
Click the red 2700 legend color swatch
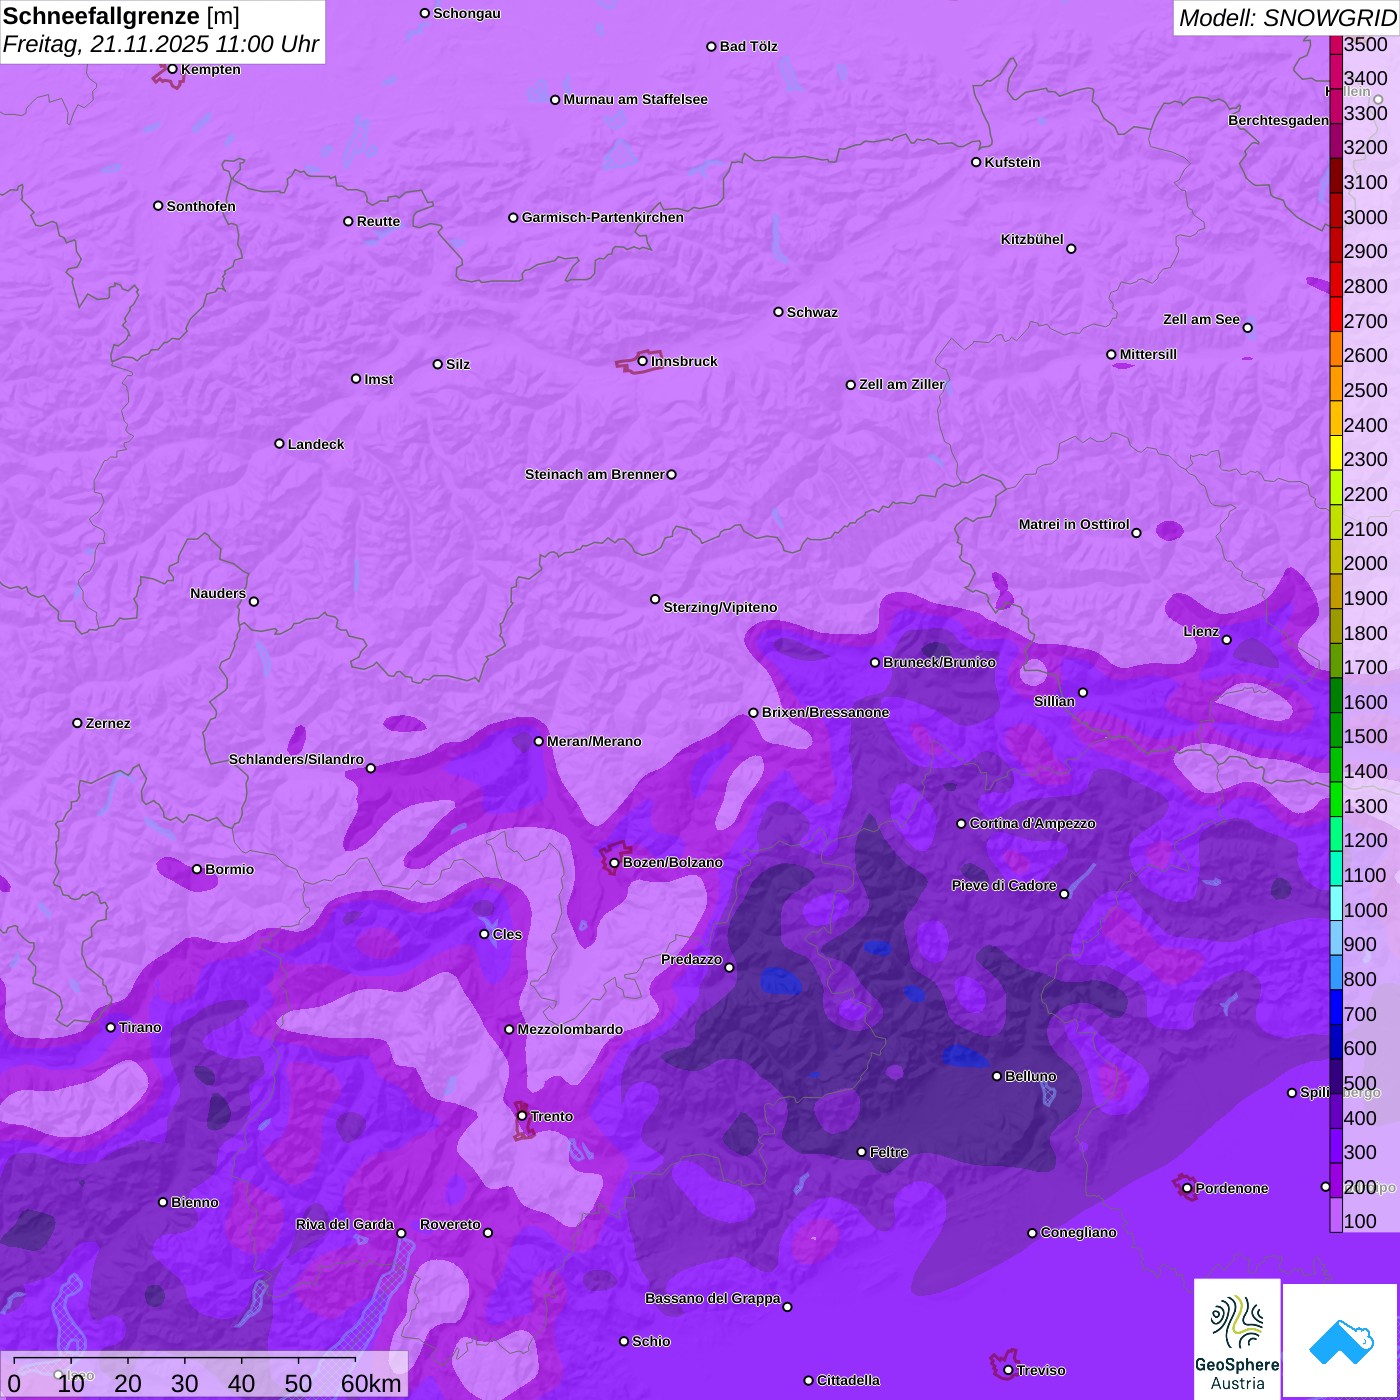pos(1336,314)
